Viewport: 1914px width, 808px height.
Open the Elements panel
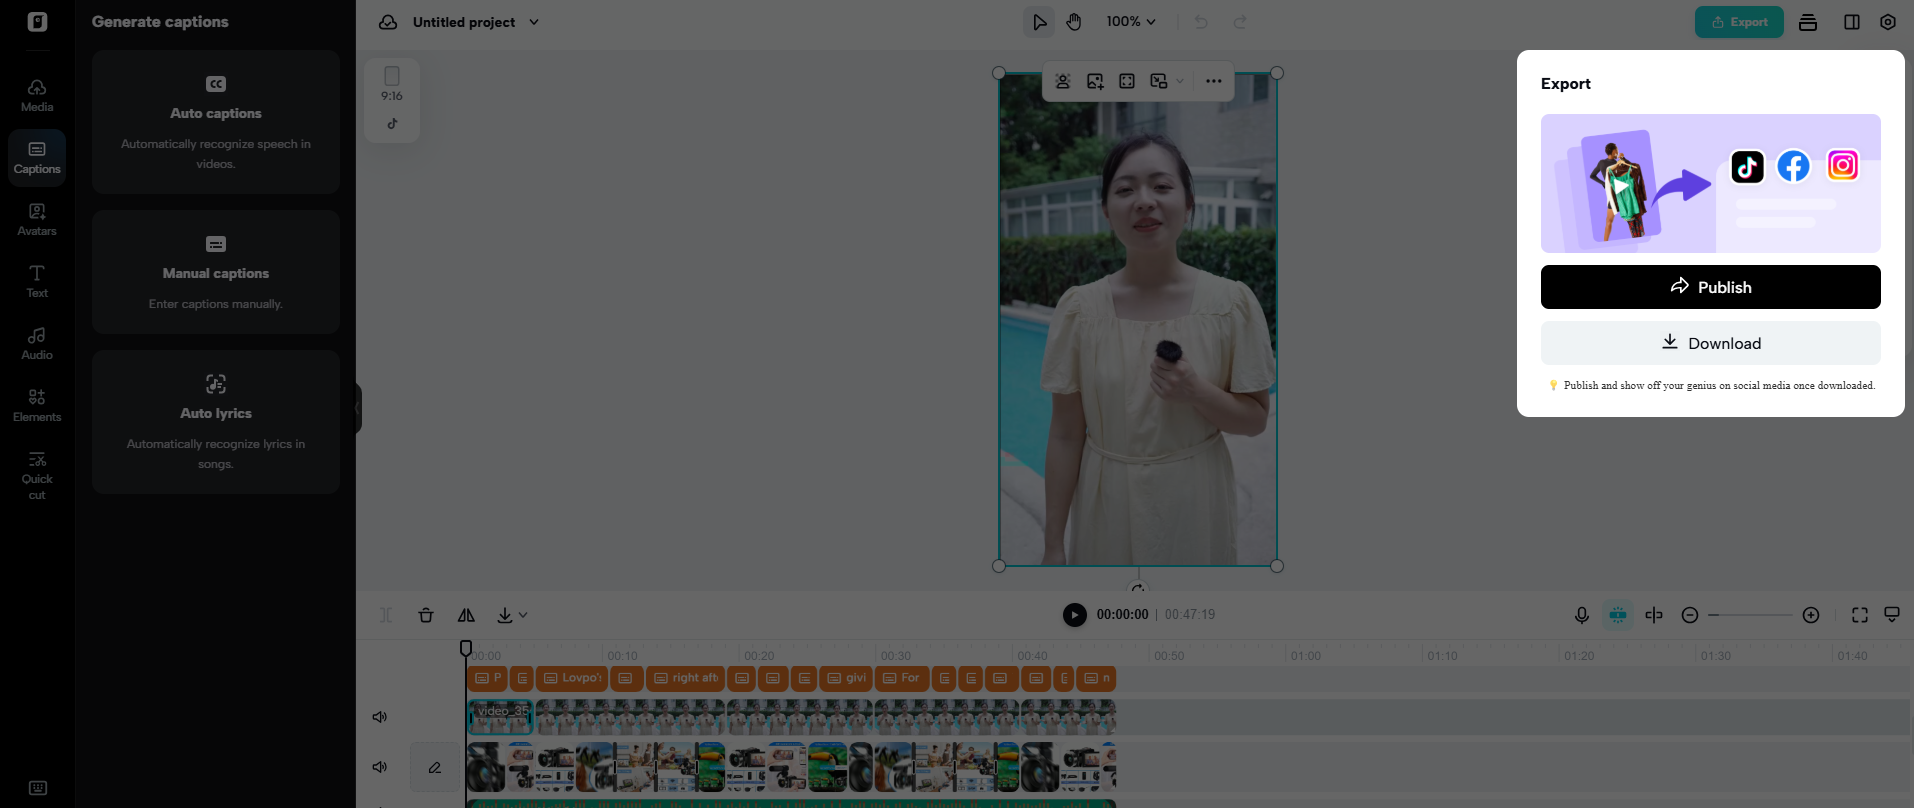coord(37,405)
